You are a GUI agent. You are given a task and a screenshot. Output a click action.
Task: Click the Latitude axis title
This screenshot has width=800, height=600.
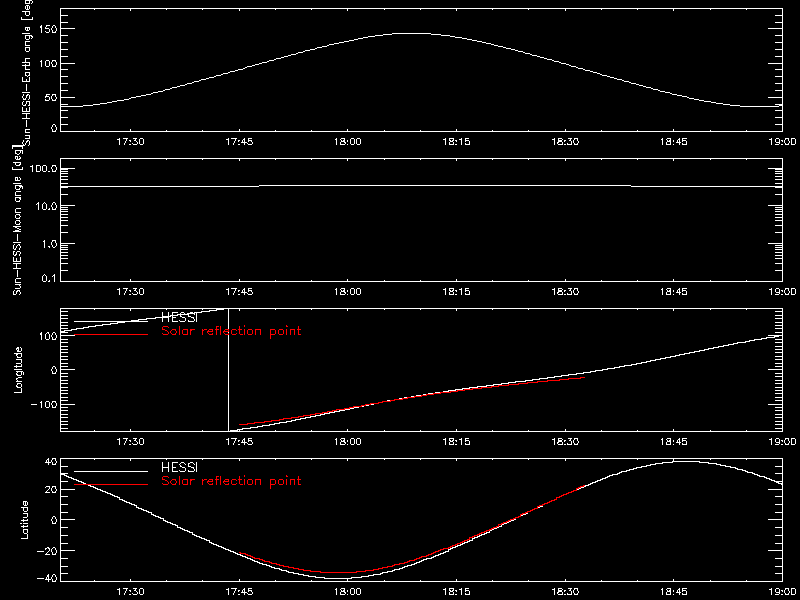[x=23, y=520]
